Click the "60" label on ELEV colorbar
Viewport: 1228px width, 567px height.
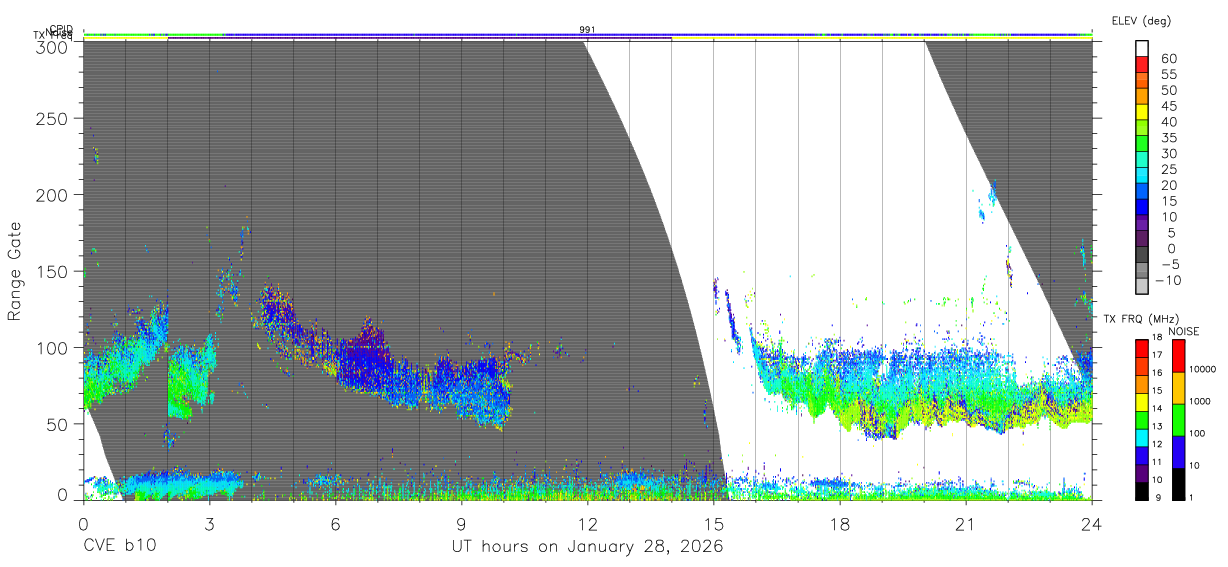1168,58
